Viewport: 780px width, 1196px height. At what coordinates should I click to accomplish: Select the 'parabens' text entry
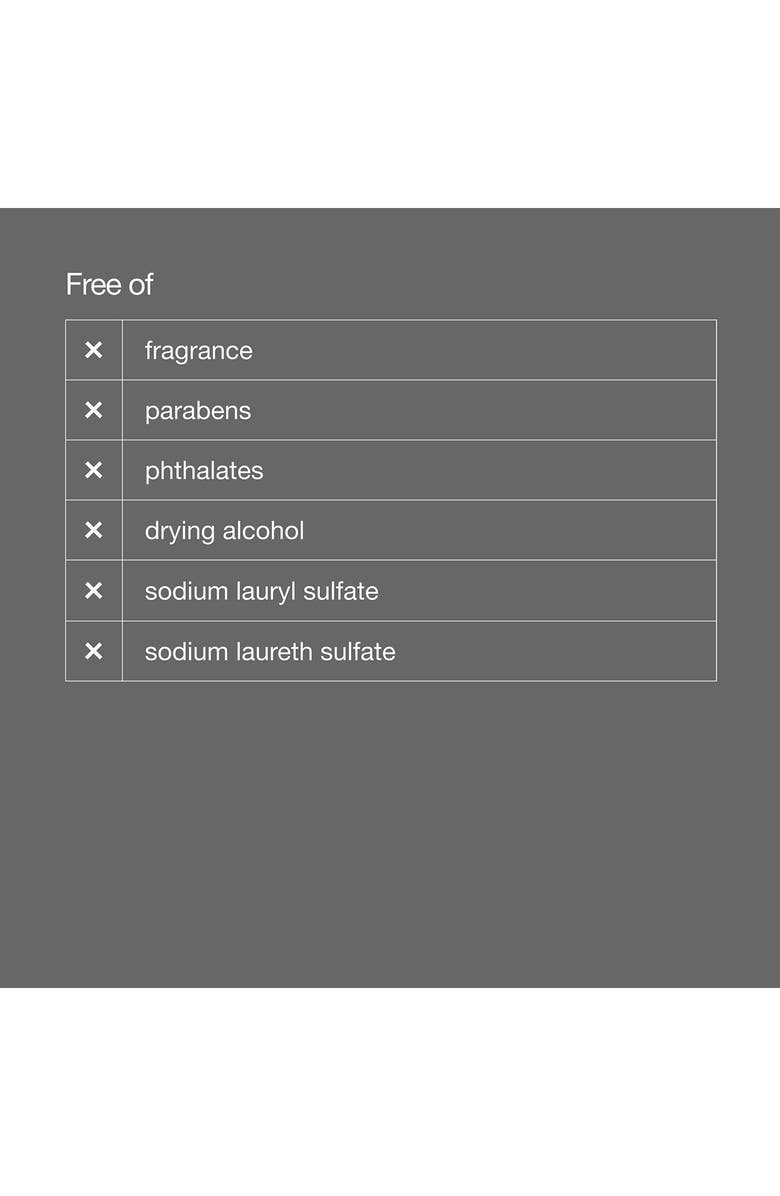pos(198,411)
